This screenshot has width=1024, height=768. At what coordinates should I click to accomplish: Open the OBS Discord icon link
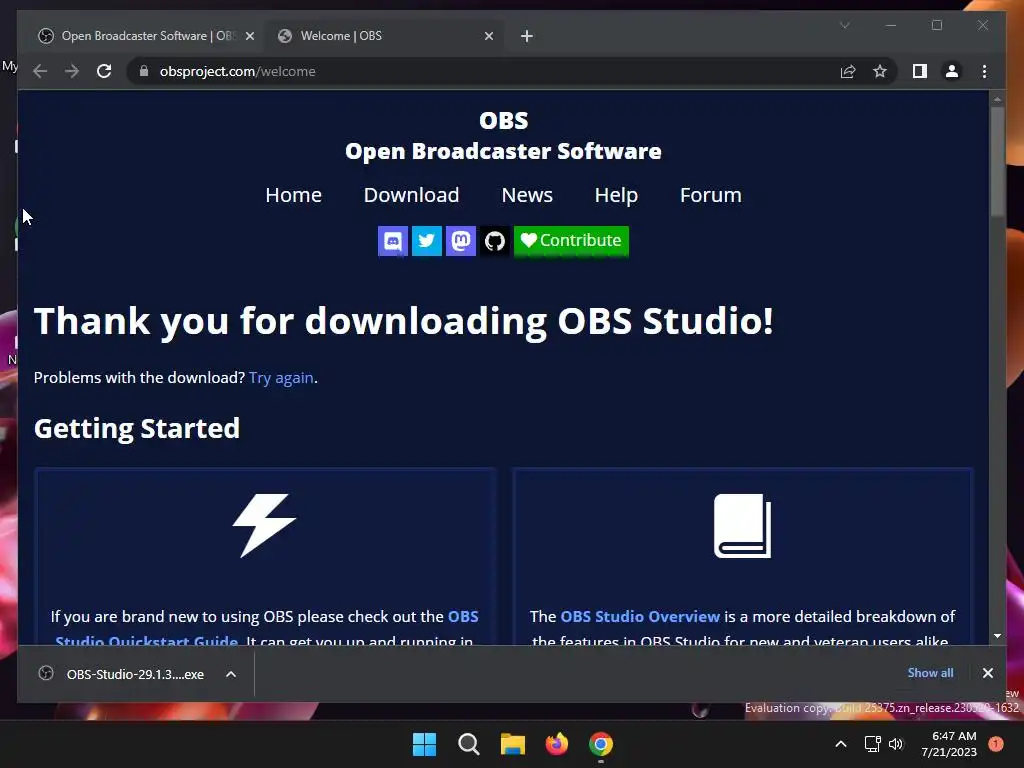pyautogui.click(x=392, y=241)
